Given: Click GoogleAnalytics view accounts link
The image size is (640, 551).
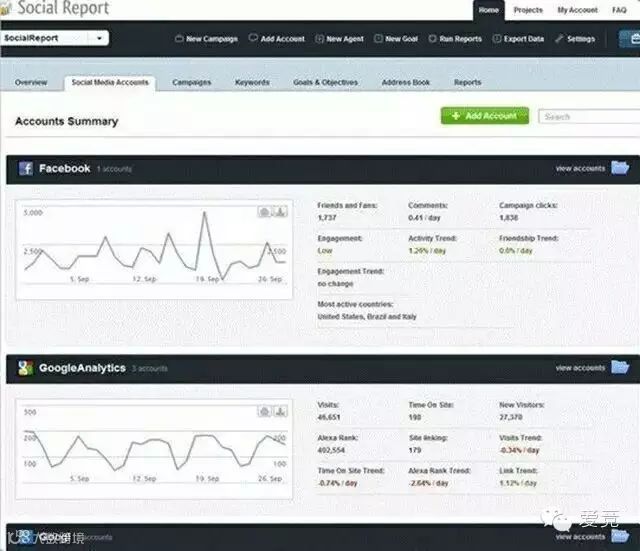Looking at the screenshot, I should click(x=580, y=368).
